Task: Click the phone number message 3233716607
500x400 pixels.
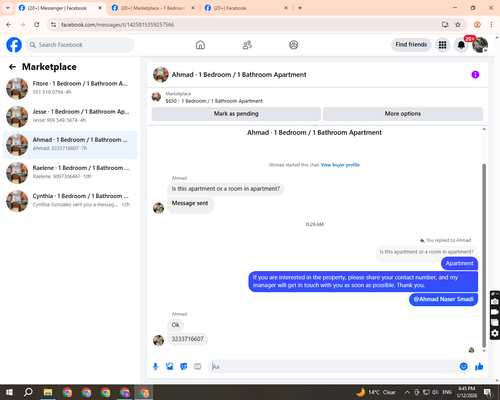Action: coord(187,339)
